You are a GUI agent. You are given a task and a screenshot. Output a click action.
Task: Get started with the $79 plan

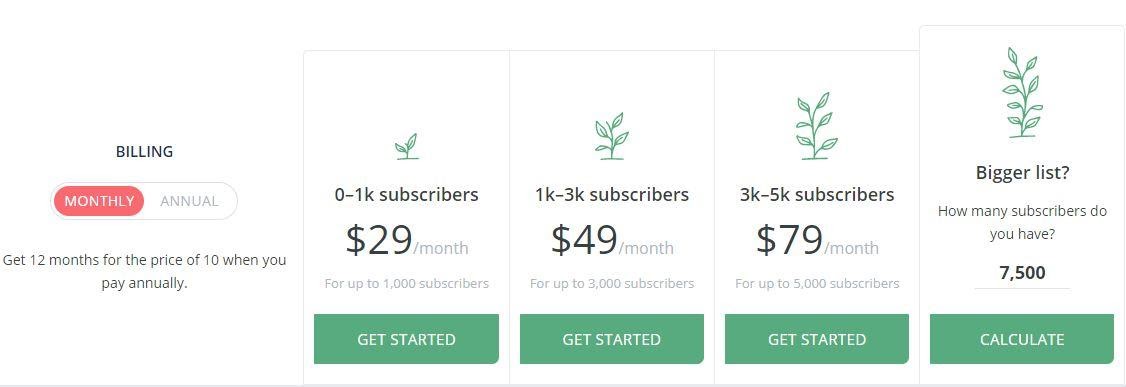coord(817,339)
